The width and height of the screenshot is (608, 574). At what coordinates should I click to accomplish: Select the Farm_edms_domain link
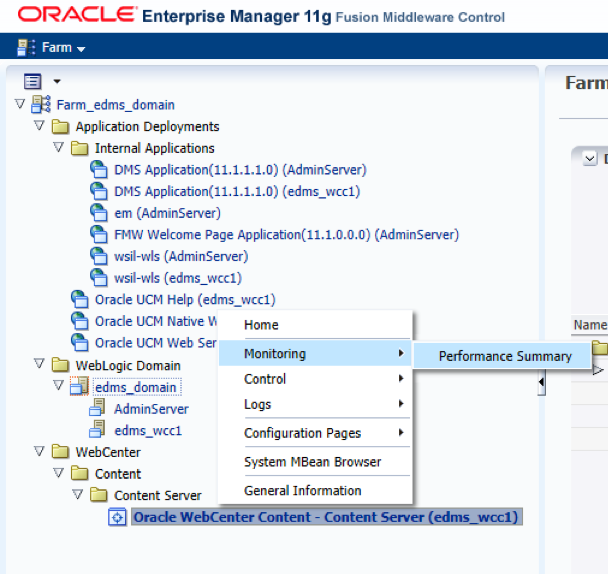(x=116, y=105)
